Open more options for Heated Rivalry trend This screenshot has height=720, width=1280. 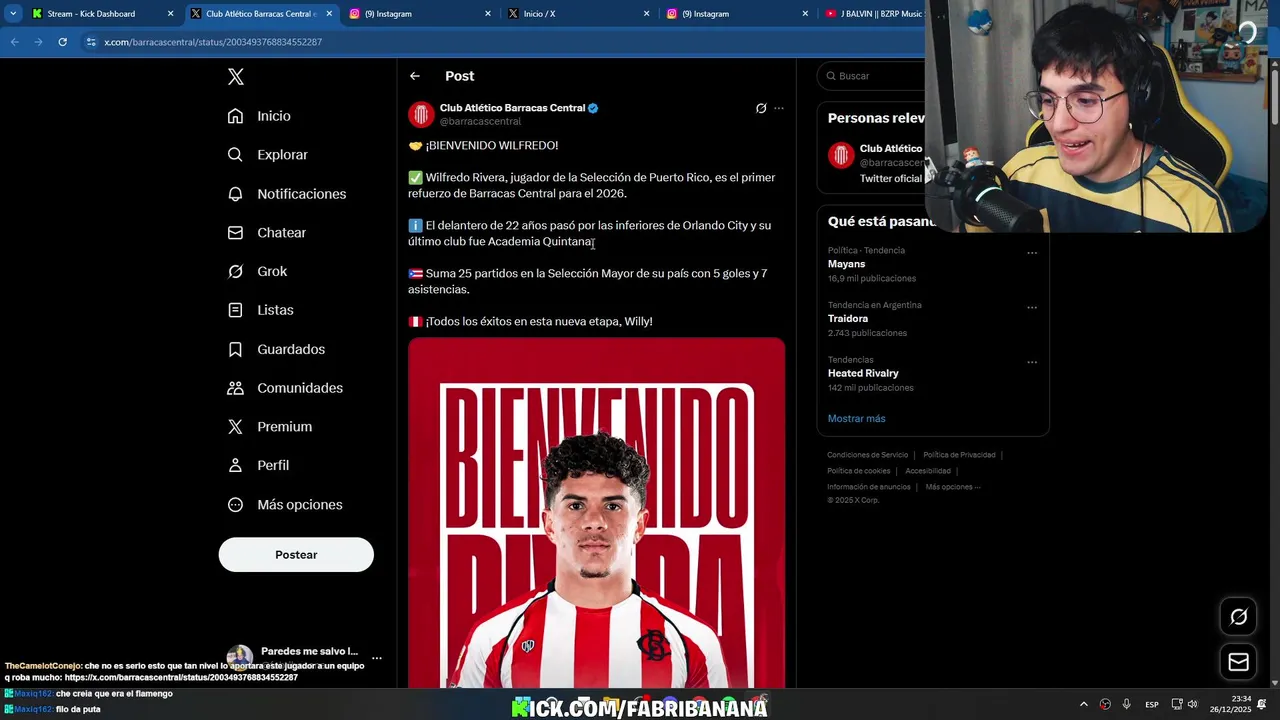click(x=1032, y=362)
